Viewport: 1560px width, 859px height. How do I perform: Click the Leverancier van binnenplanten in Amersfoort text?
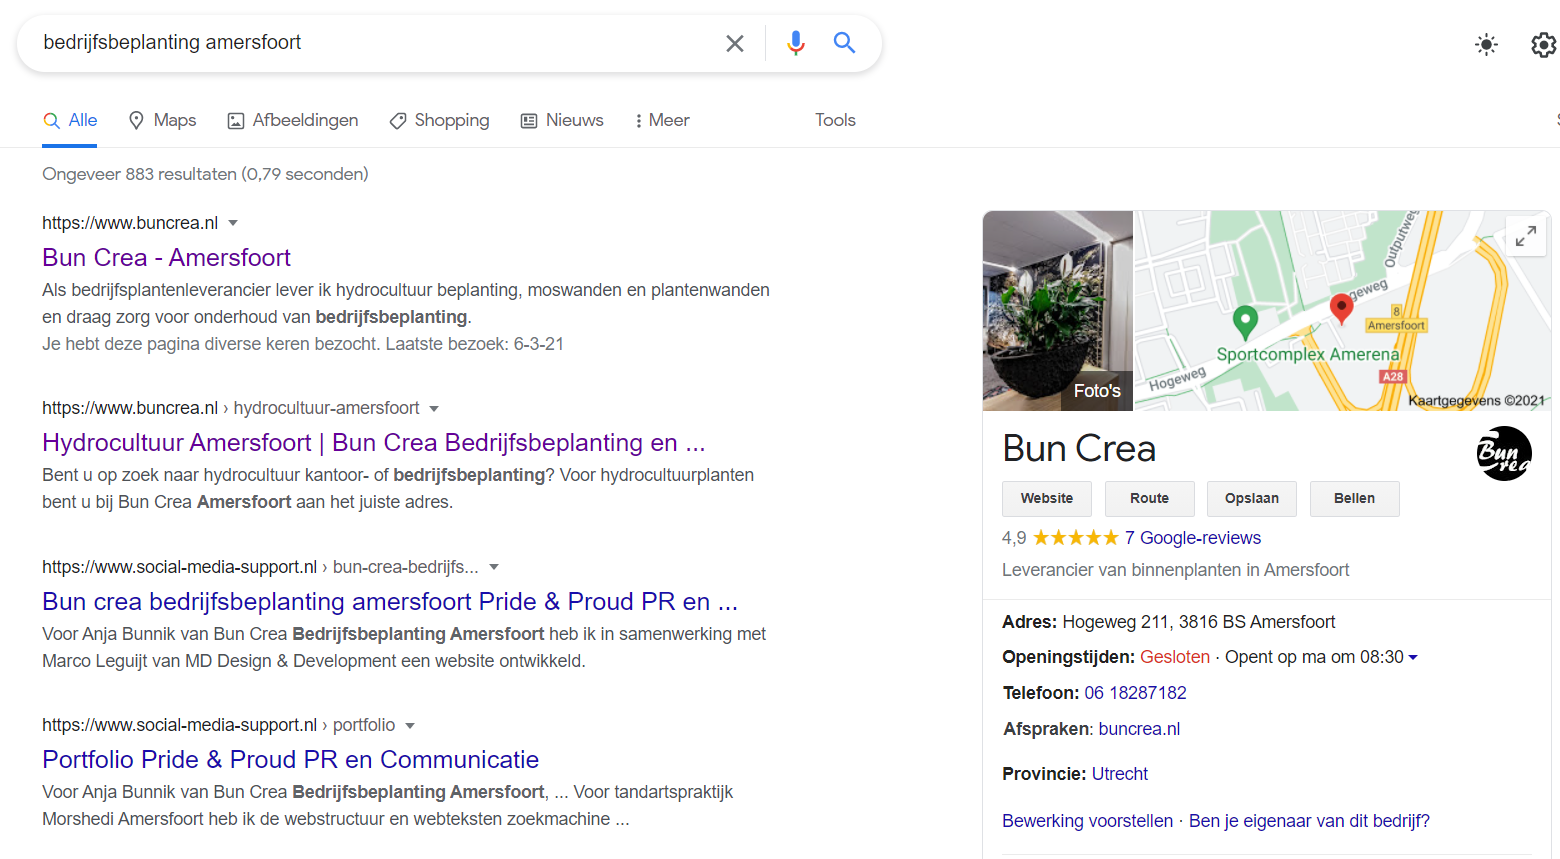[1176, 570]
